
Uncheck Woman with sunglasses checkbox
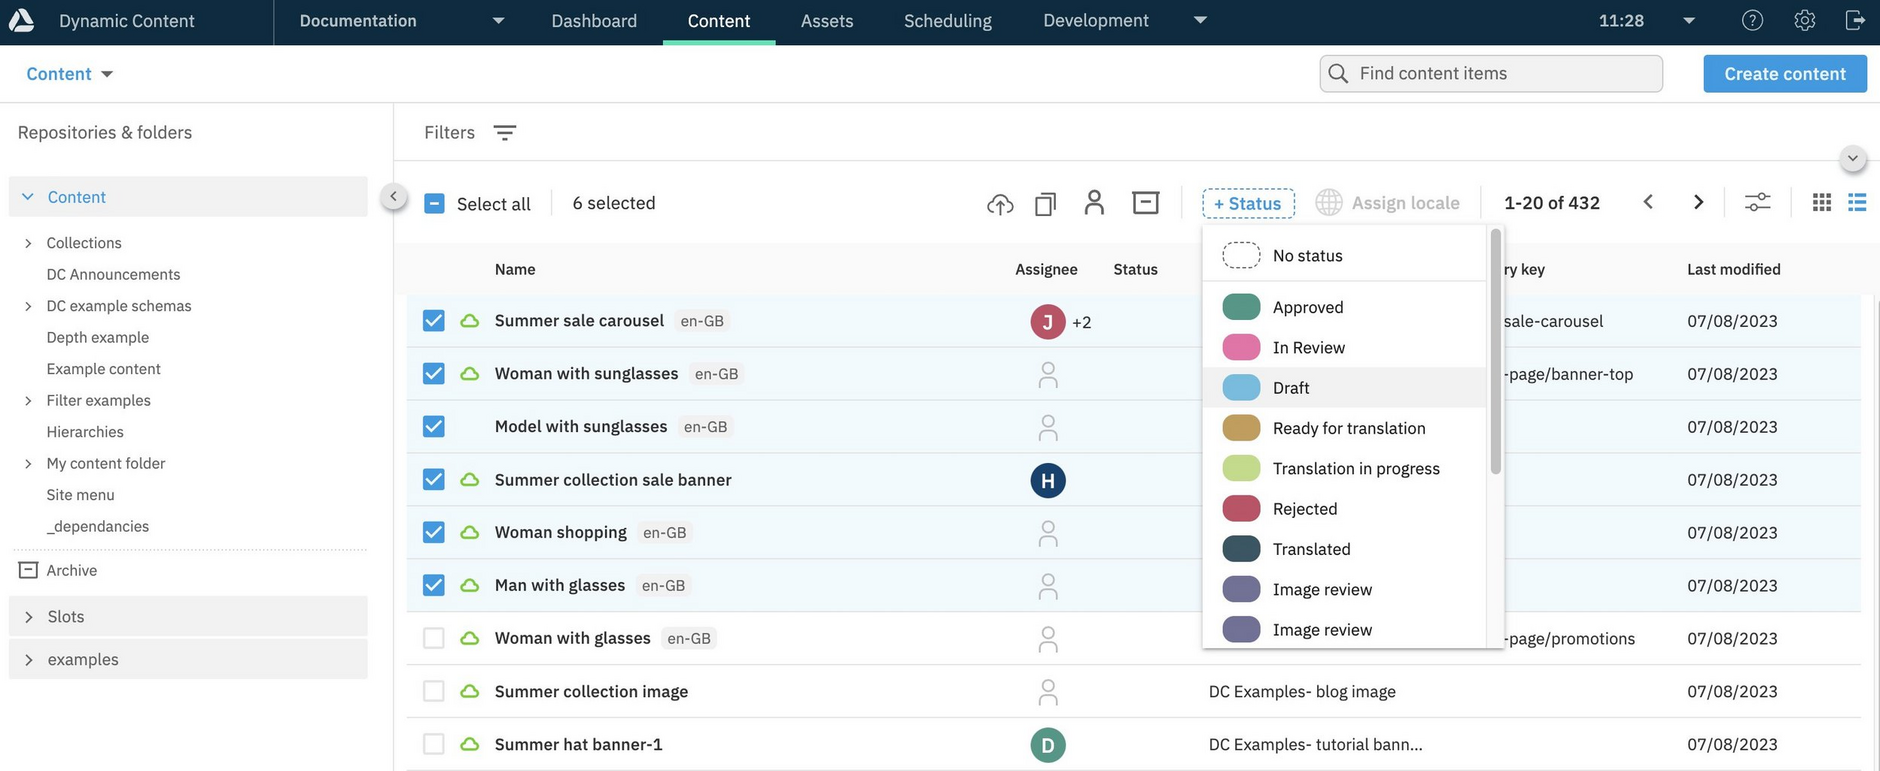pos(433,373)
